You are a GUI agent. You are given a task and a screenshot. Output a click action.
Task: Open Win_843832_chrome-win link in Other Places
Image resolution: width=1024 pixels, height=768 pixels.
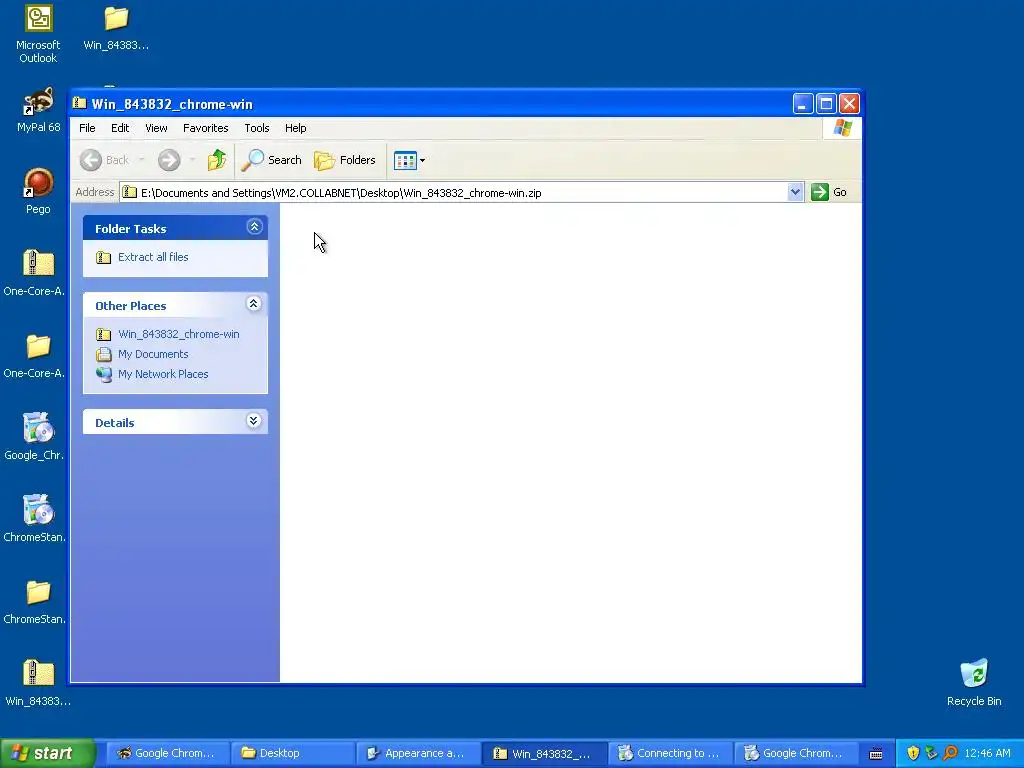[x=178, y=334]
